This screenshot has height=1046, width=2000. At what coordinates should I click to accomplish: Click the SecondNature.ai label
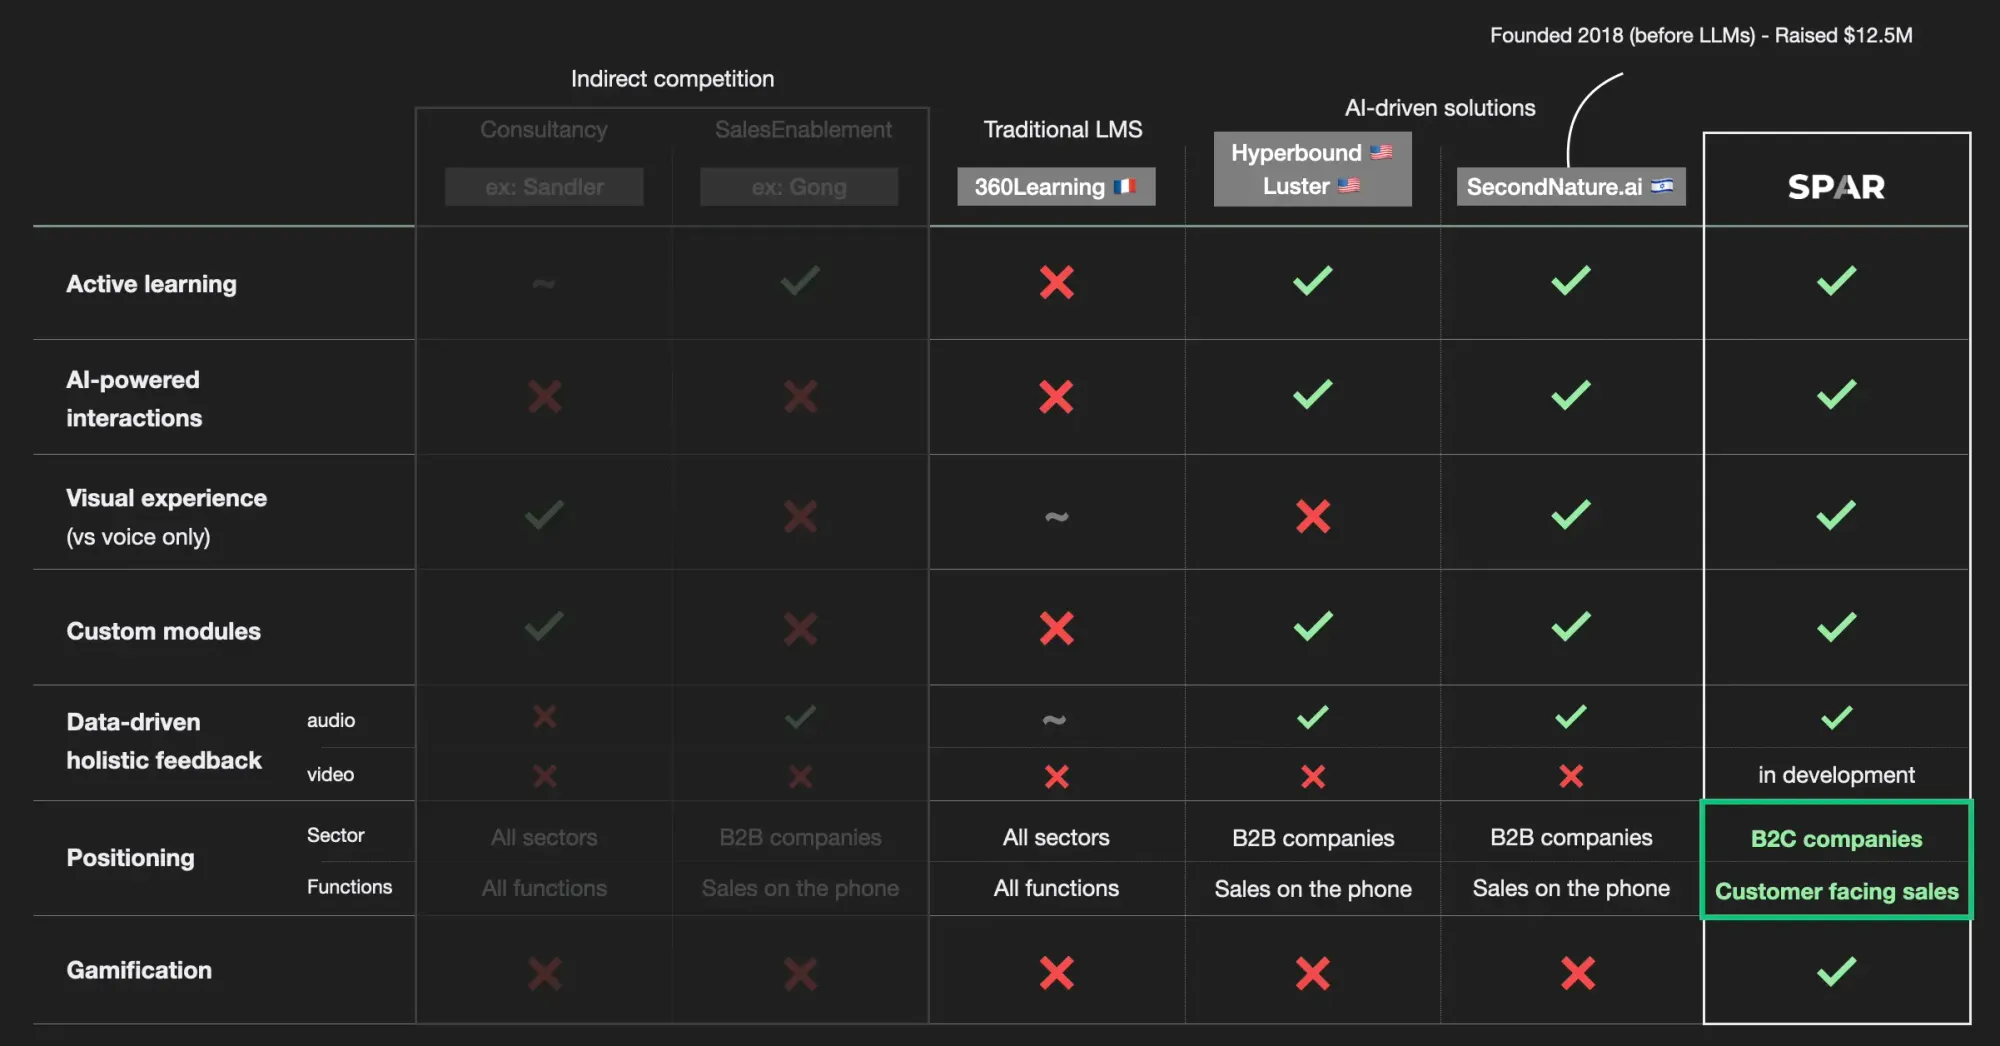pos(1554,187)
